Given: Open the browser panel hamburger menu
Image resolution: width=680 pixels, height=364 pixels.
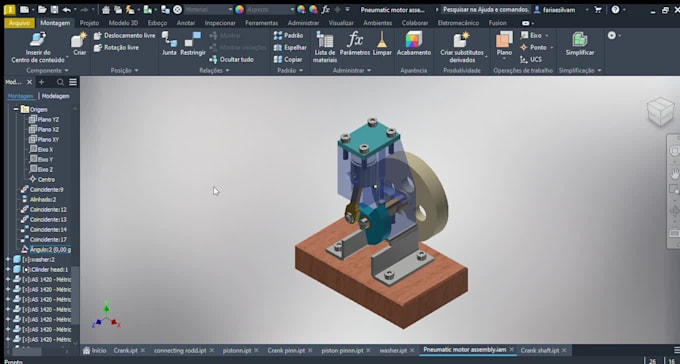Looking at the screenshot, I should coord(73,82).
